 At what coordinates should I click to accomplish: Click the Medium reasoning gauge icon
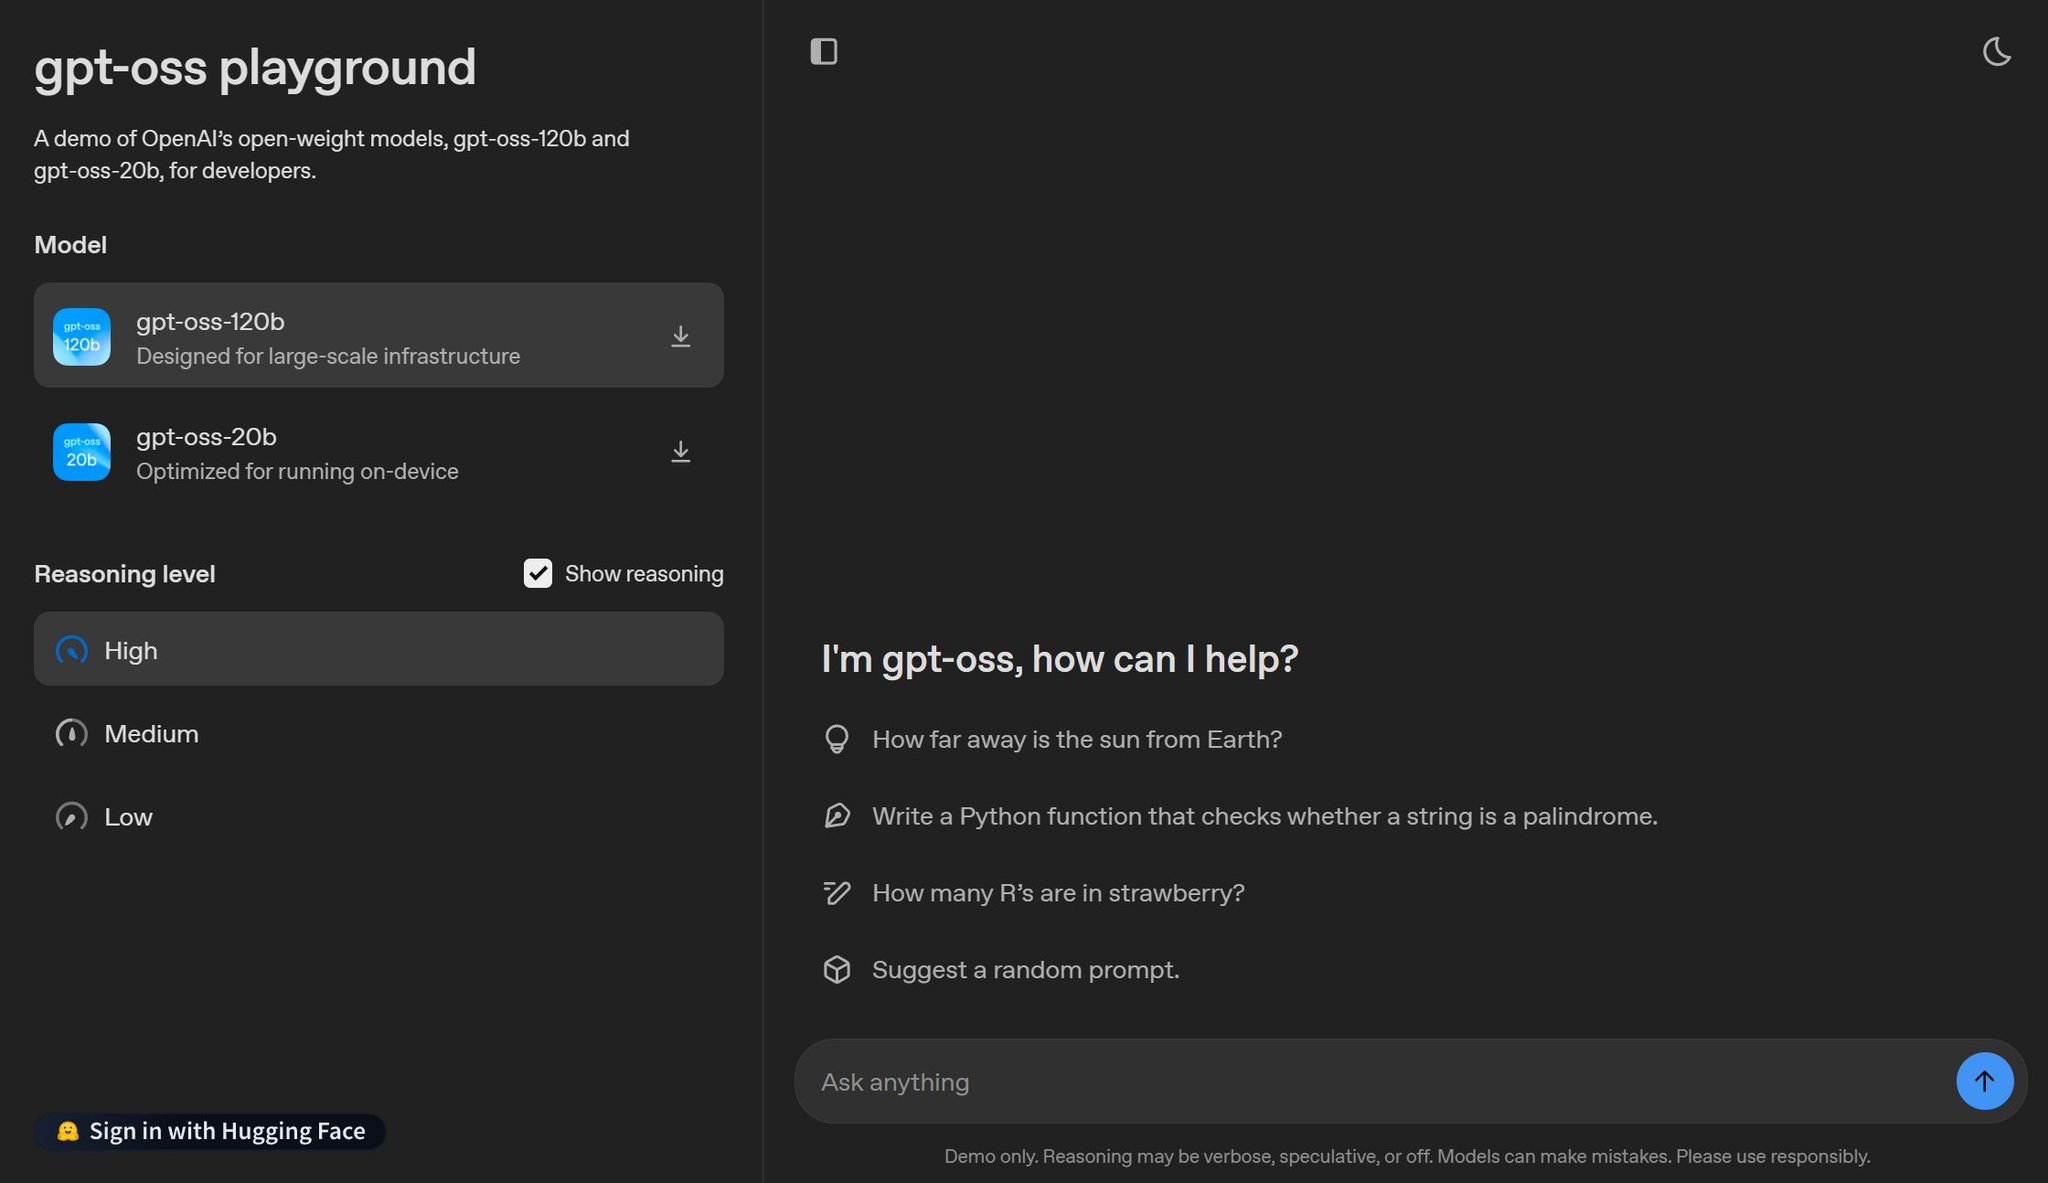pos(71,734)
